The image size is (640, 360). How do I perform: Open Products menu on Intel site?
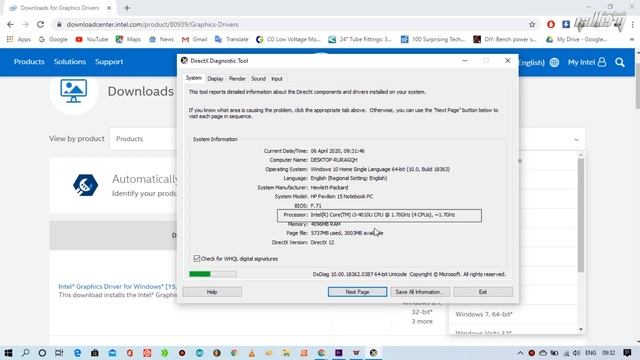[x=29, y=62]
